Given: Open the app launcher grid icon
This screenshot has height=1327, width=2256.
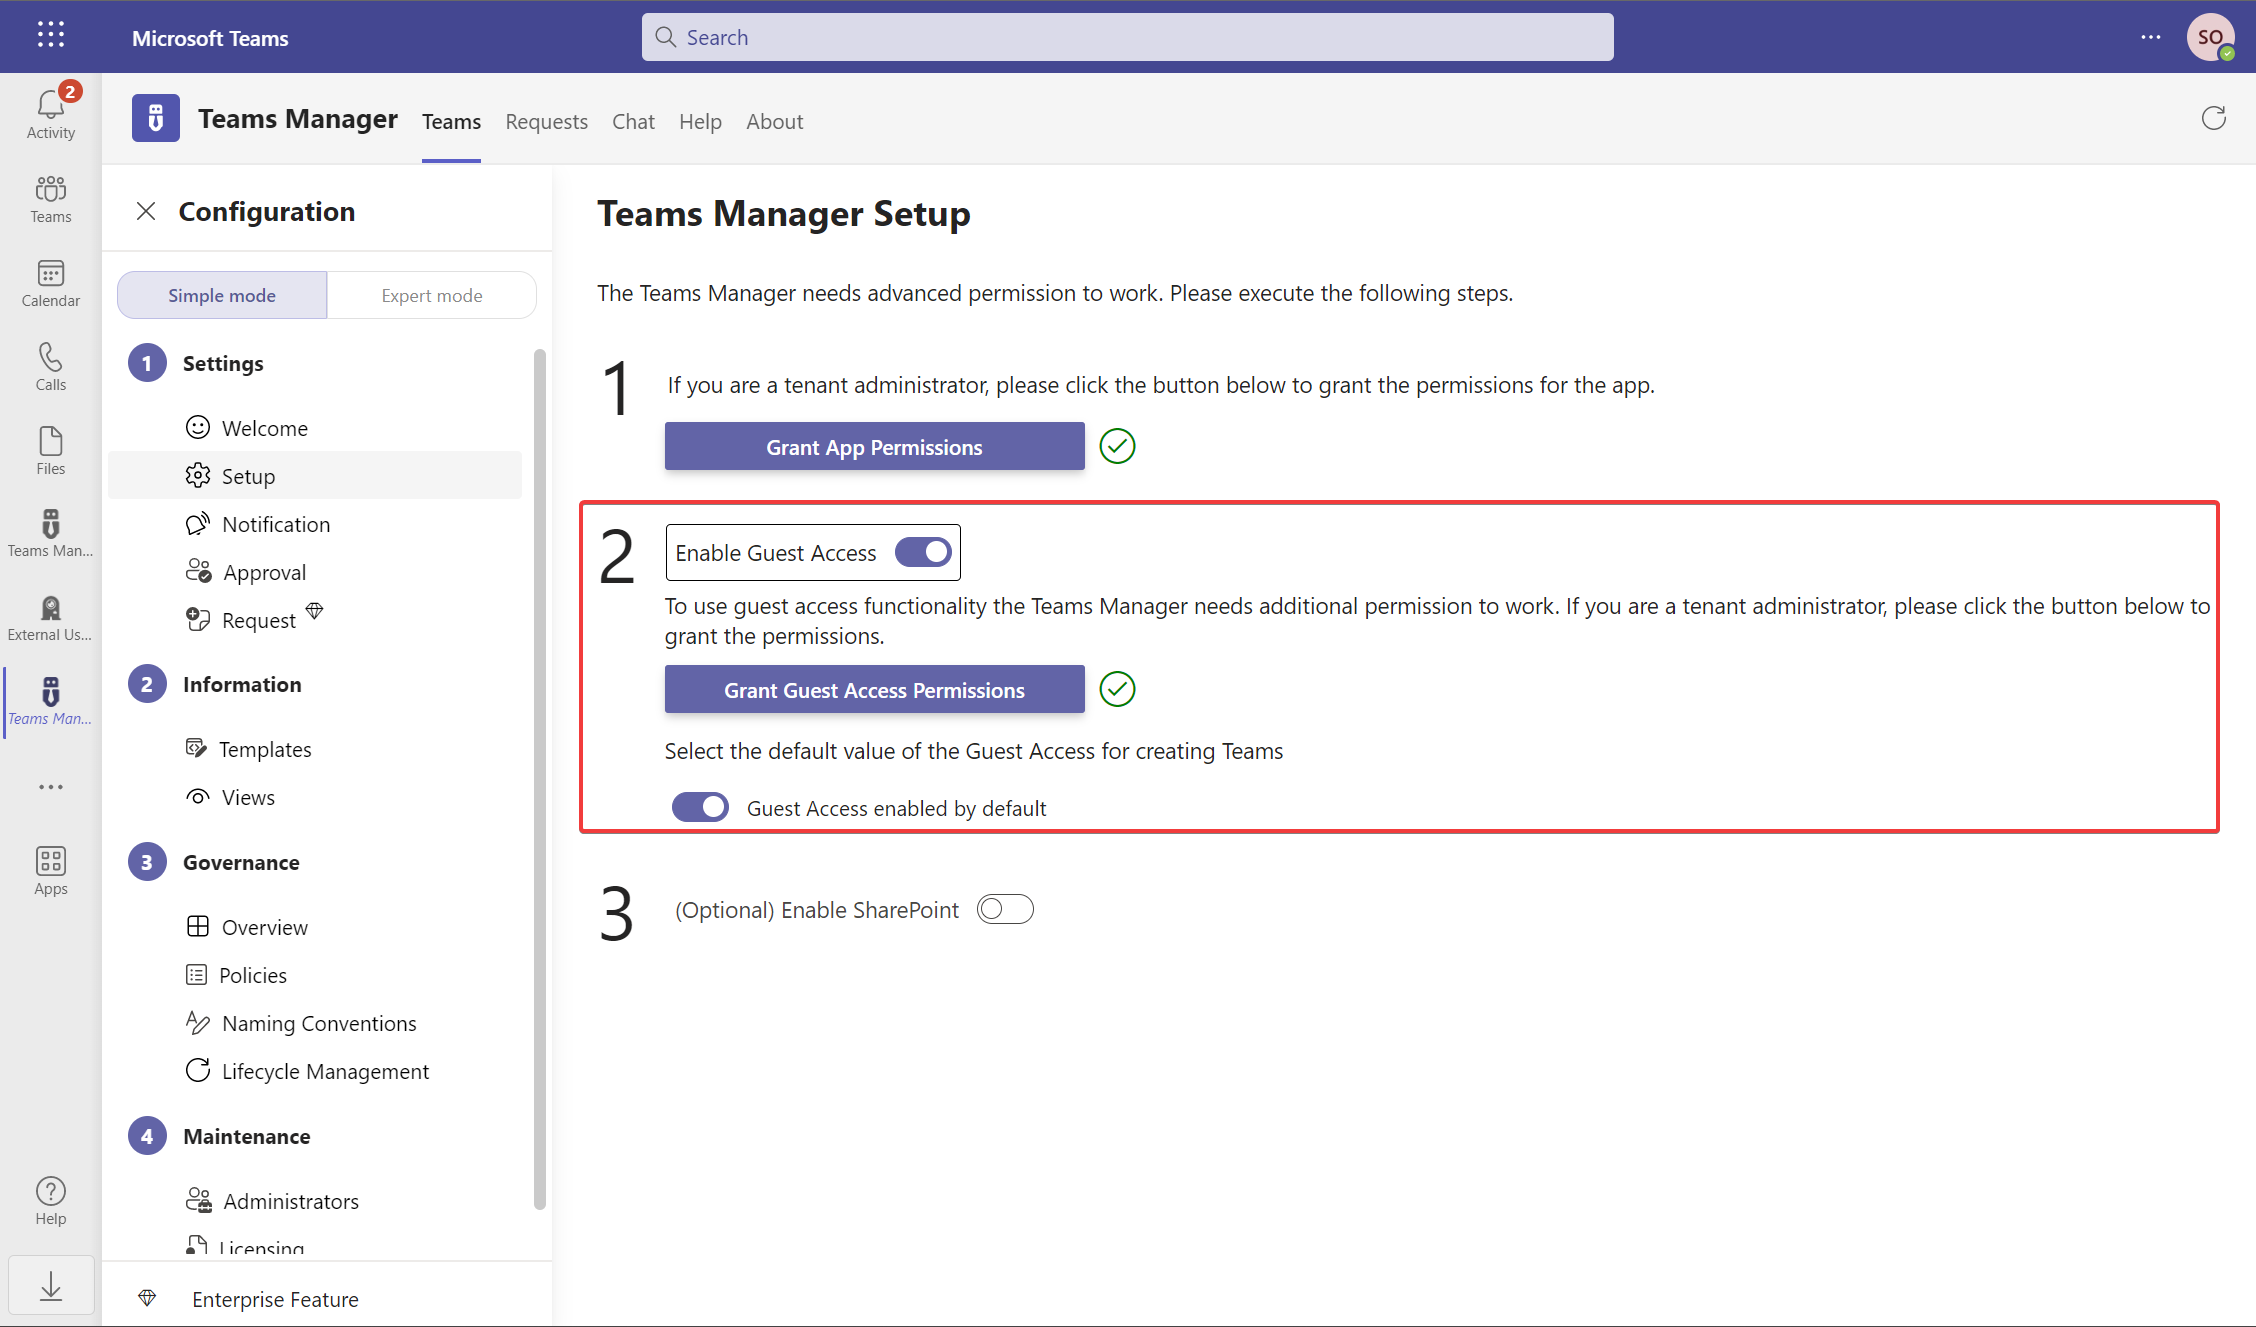Looking at the screenshot, I should (51, 36).
